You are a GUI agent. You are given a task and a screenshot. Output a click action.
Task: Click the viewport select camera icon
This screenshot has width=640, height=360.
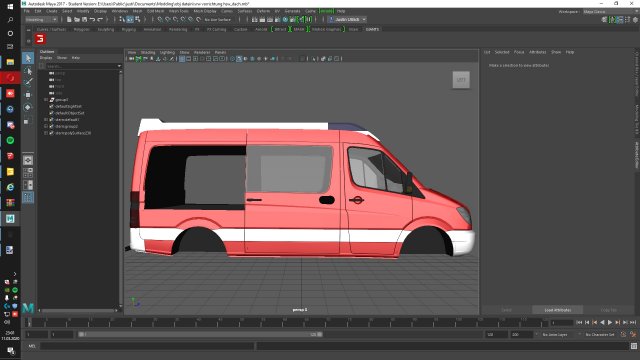(x=131, y=59)
